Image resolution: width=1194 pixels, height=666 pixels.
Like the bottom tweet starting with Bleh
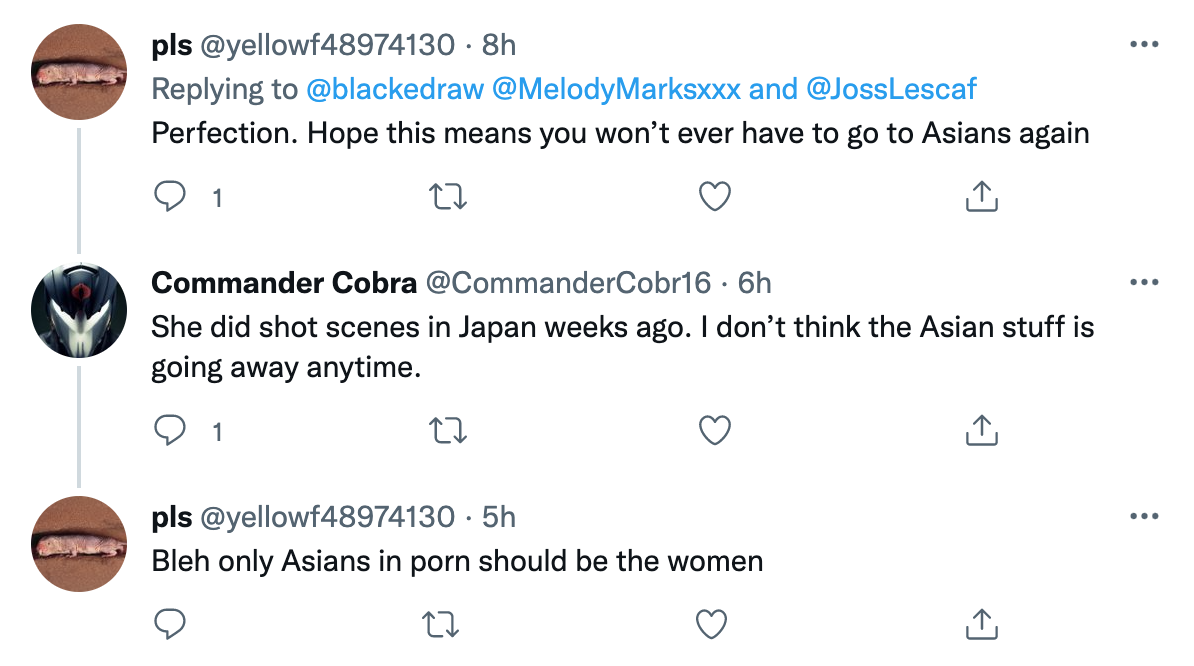coord(711,624)
